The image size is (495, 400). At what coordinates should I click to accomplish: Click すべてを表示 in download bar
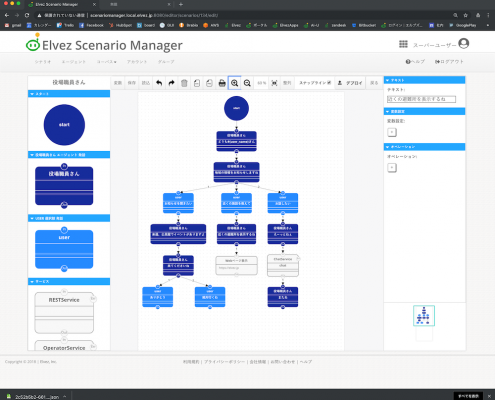coord(468,396)
